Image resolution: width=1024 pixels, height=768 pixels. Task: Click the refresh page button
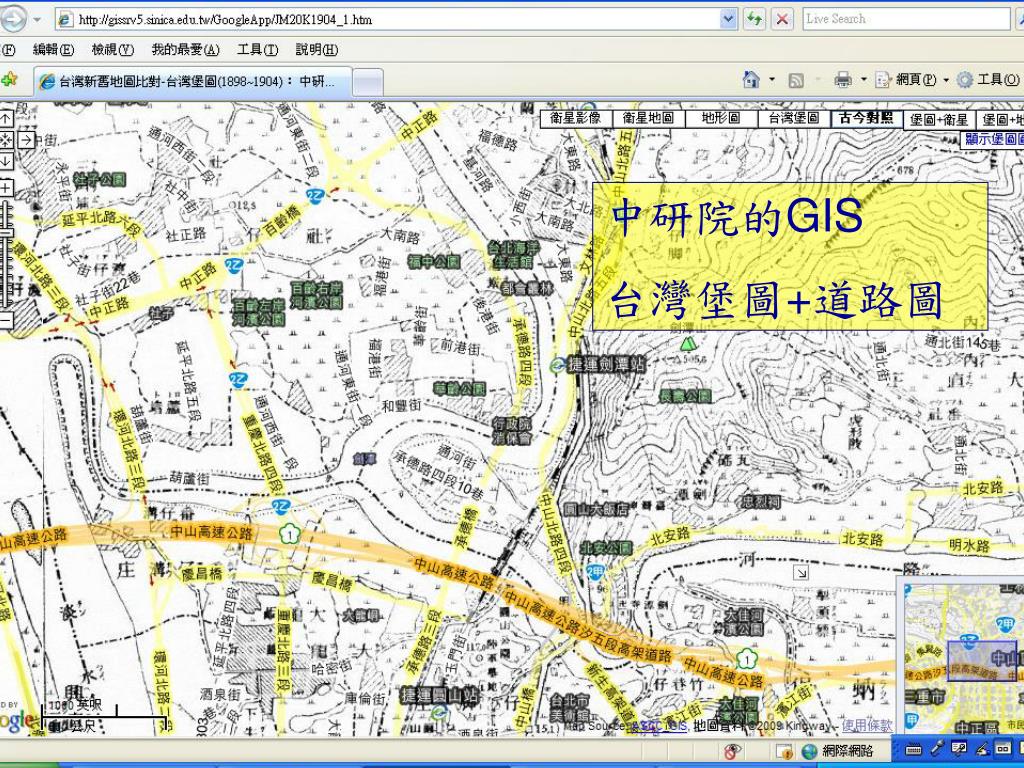(755, 20)
